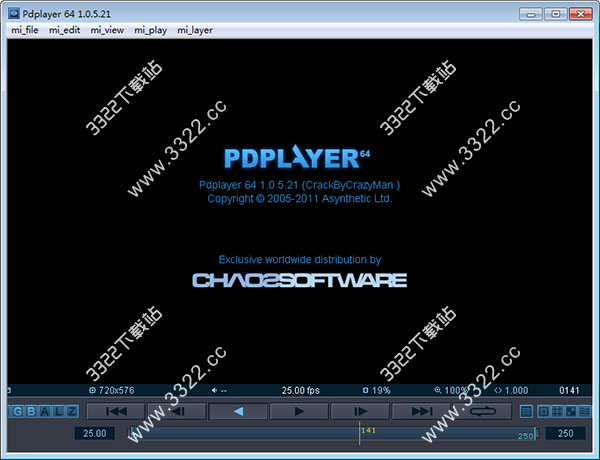Toggle the G green channel button
This screenshot has width=600, height=460.
(x=18, y=411)
